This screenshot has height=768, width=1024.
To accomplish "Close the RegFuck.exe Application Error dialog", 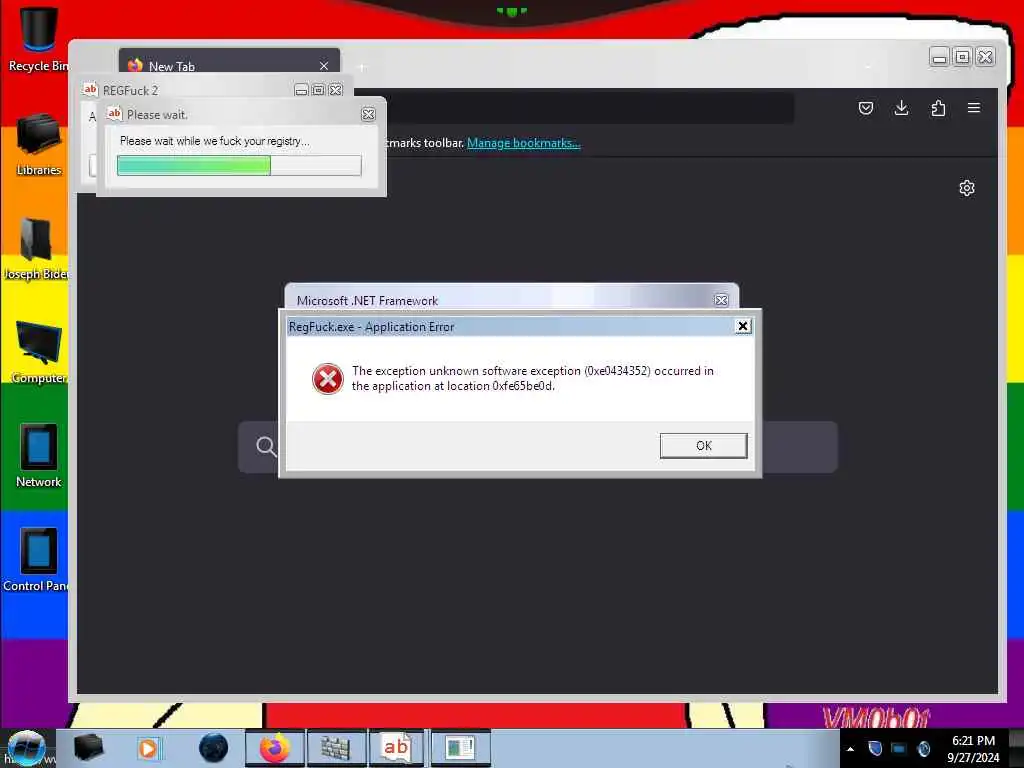I will 743,326.
